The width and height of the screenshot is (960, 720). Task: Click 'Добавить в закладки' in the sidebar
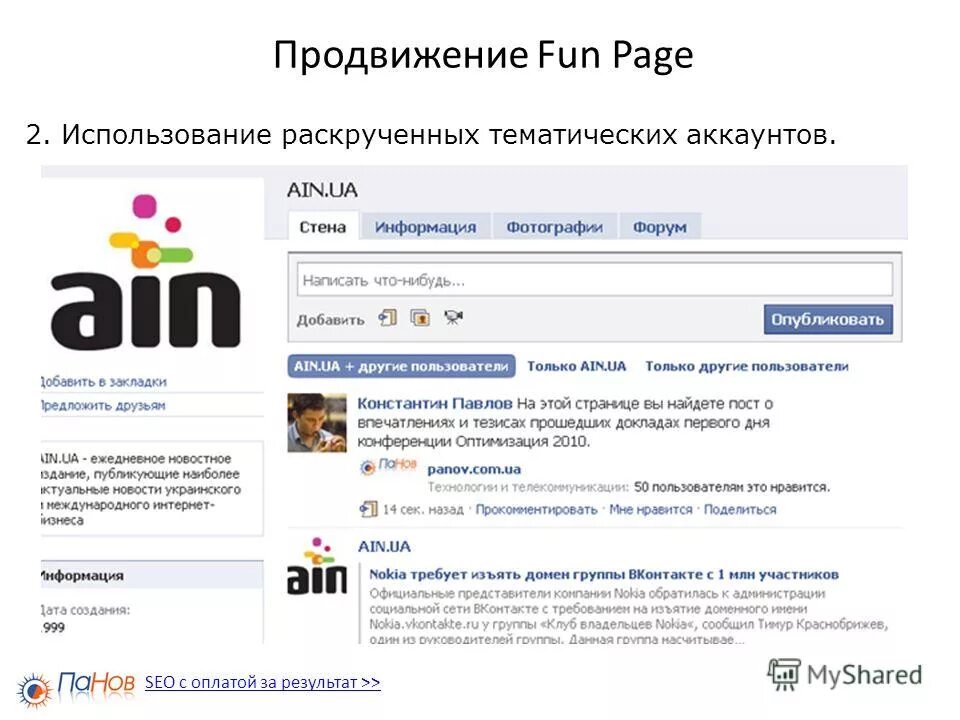103,382
